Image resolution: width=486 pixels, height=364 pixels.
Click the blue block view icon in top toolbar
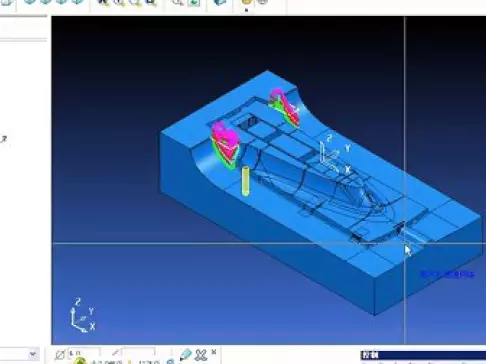tap(218, 3)
